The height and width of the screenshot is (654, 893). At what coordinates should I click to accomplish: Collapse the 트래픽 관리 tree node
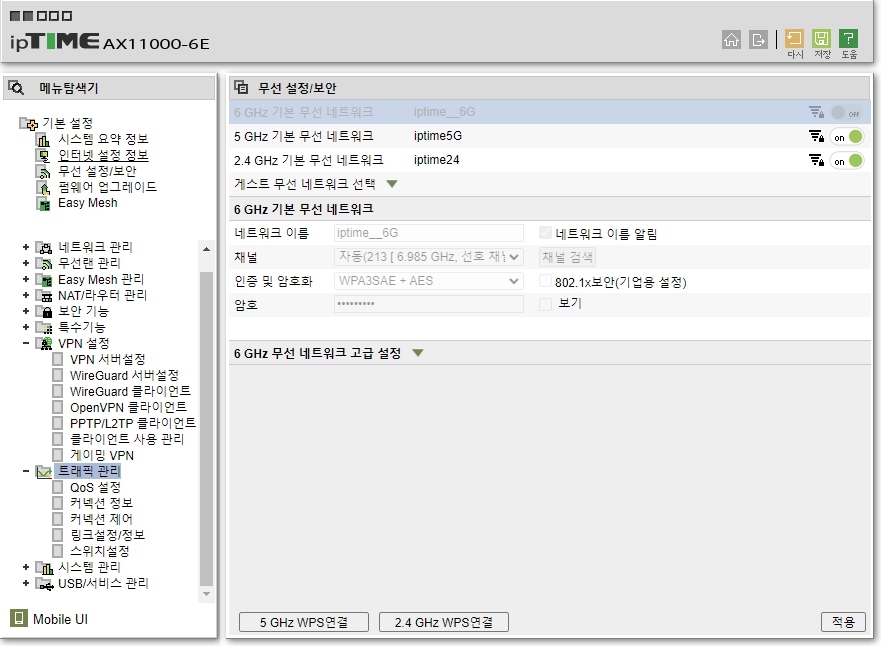click(26, 471)
